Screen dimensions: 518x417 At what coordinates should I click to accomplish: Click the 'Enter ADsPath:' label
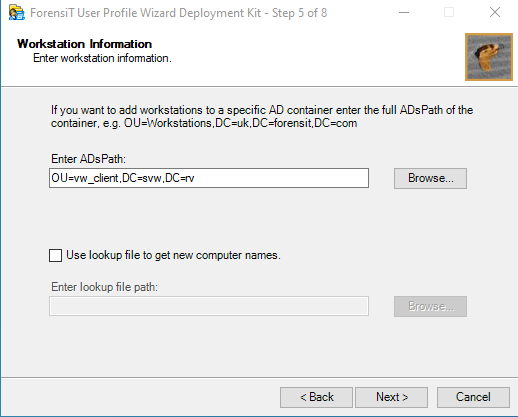point(88,159)
